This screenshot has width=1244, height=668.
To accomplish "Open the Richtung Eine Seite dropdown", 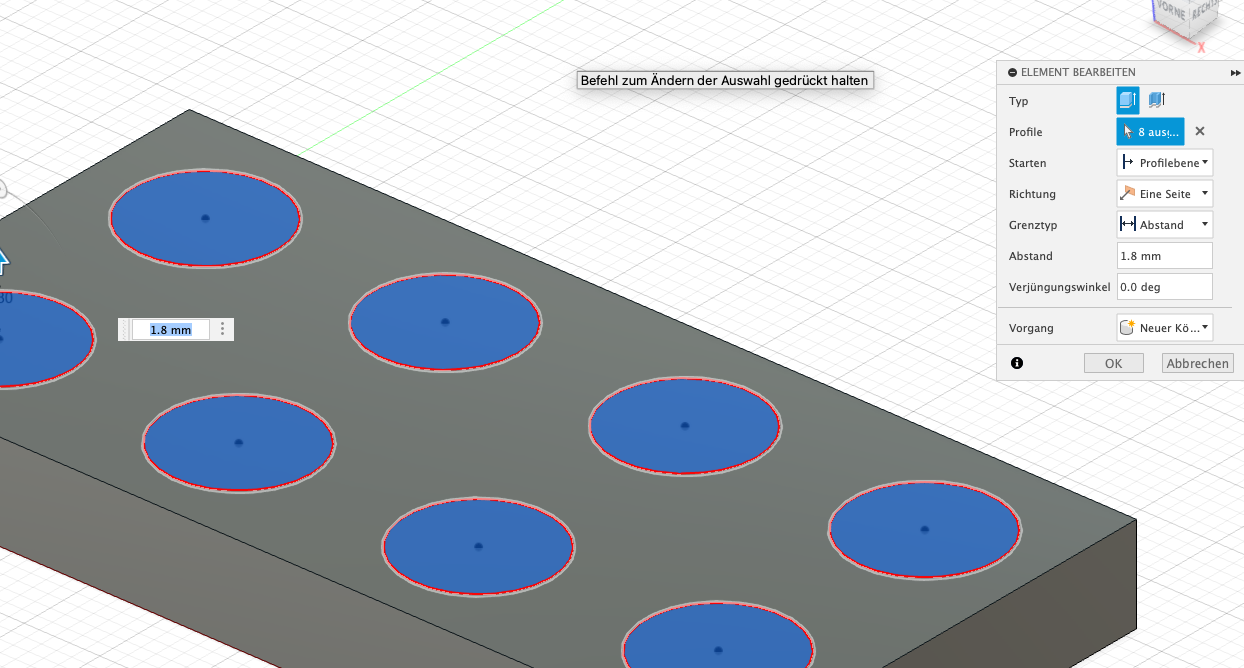I will (x=1164, y=194).
